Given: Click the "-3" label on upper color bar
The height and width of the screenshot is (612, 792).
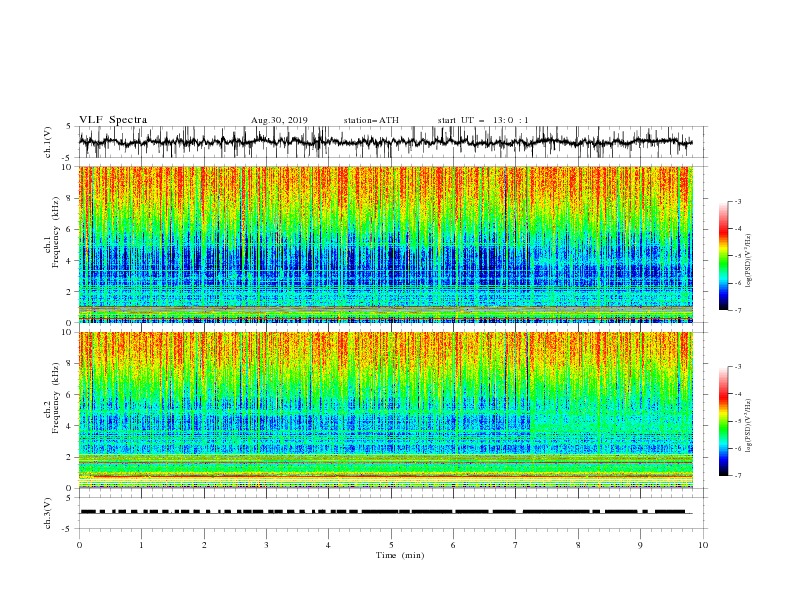Looking at the screenshot, I should pyautogui.click(x=737, y=201).
